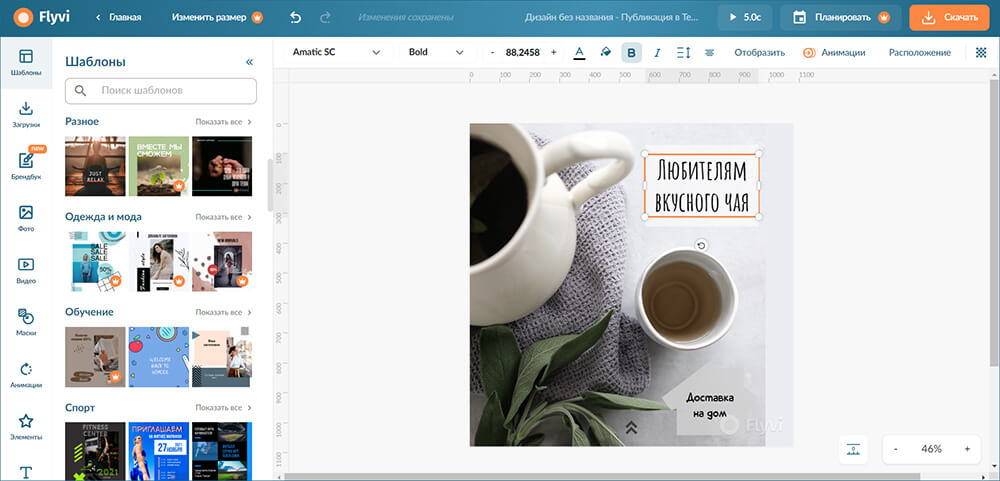Open the text color picker
The width and height of the screenshot is (1000, 481).
(579, 52)
